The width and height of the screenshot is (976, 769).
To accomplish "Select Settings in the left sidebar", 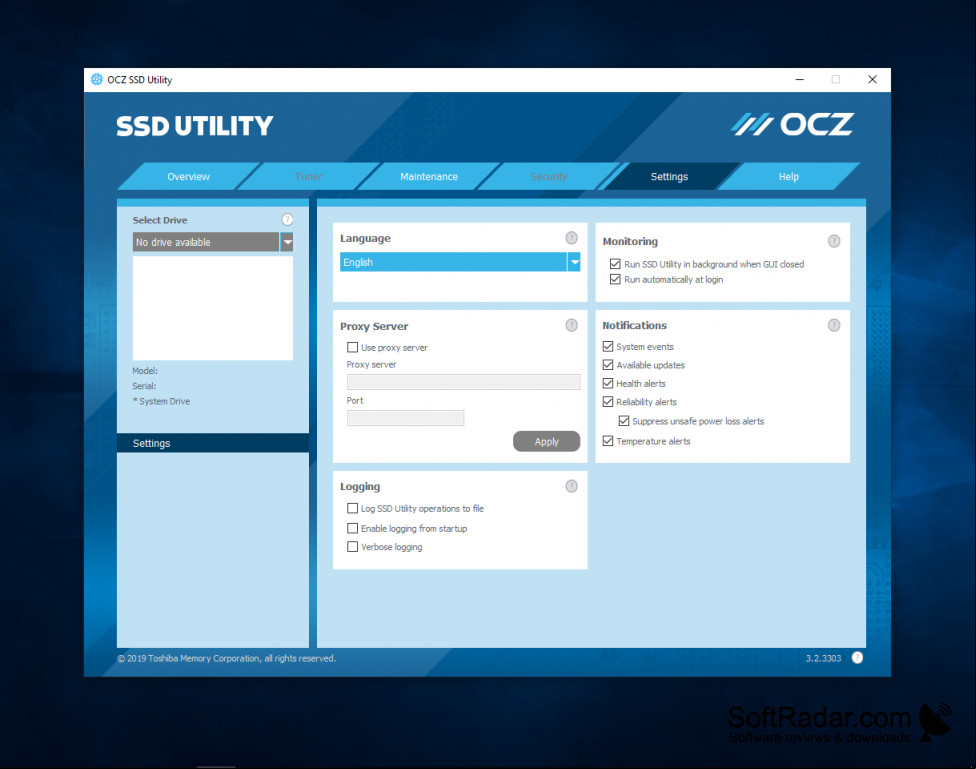I will pos(212,443).
